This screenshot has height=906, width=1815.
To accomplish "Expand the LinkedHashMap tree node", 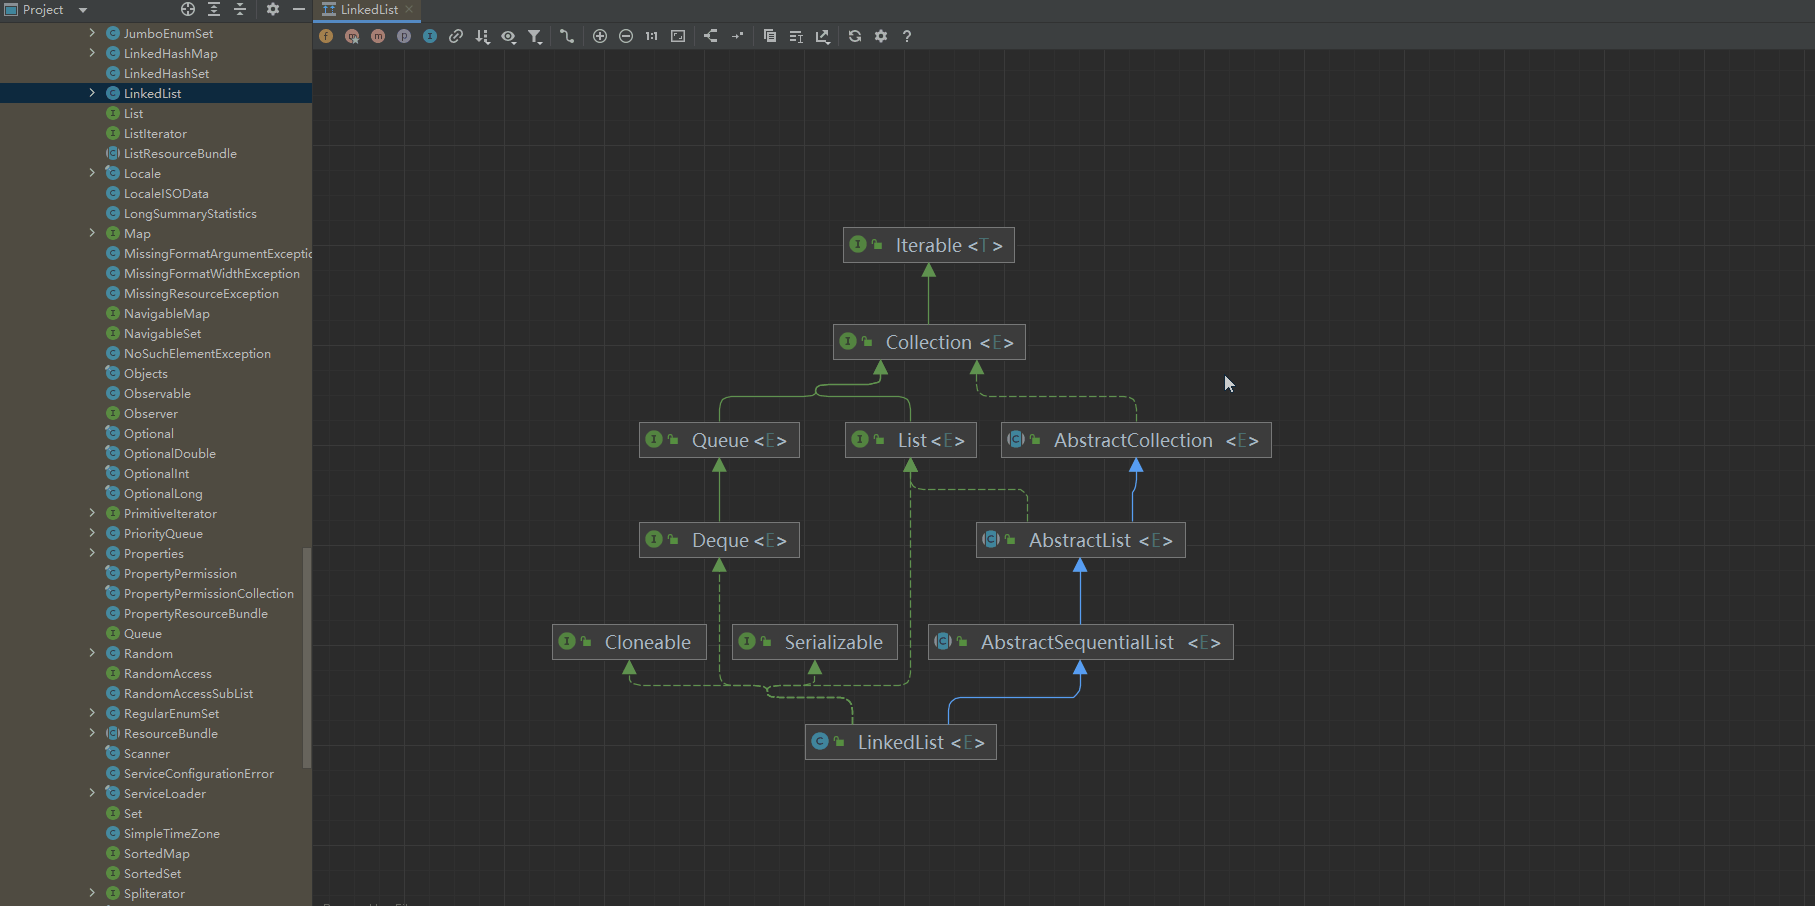I will pos(92,53).
